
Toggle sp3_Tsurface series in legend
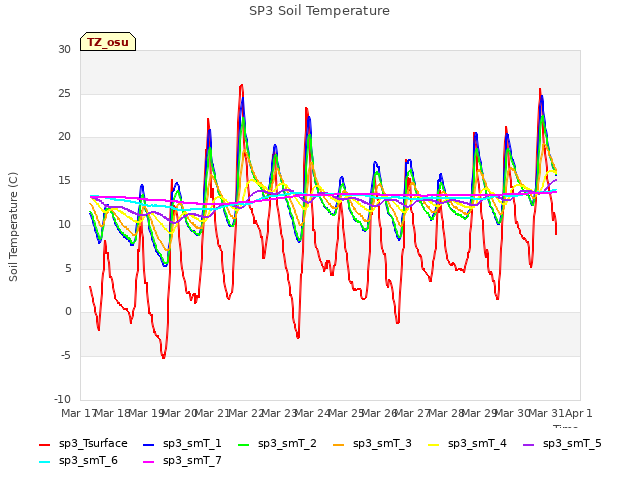(83, 443)
